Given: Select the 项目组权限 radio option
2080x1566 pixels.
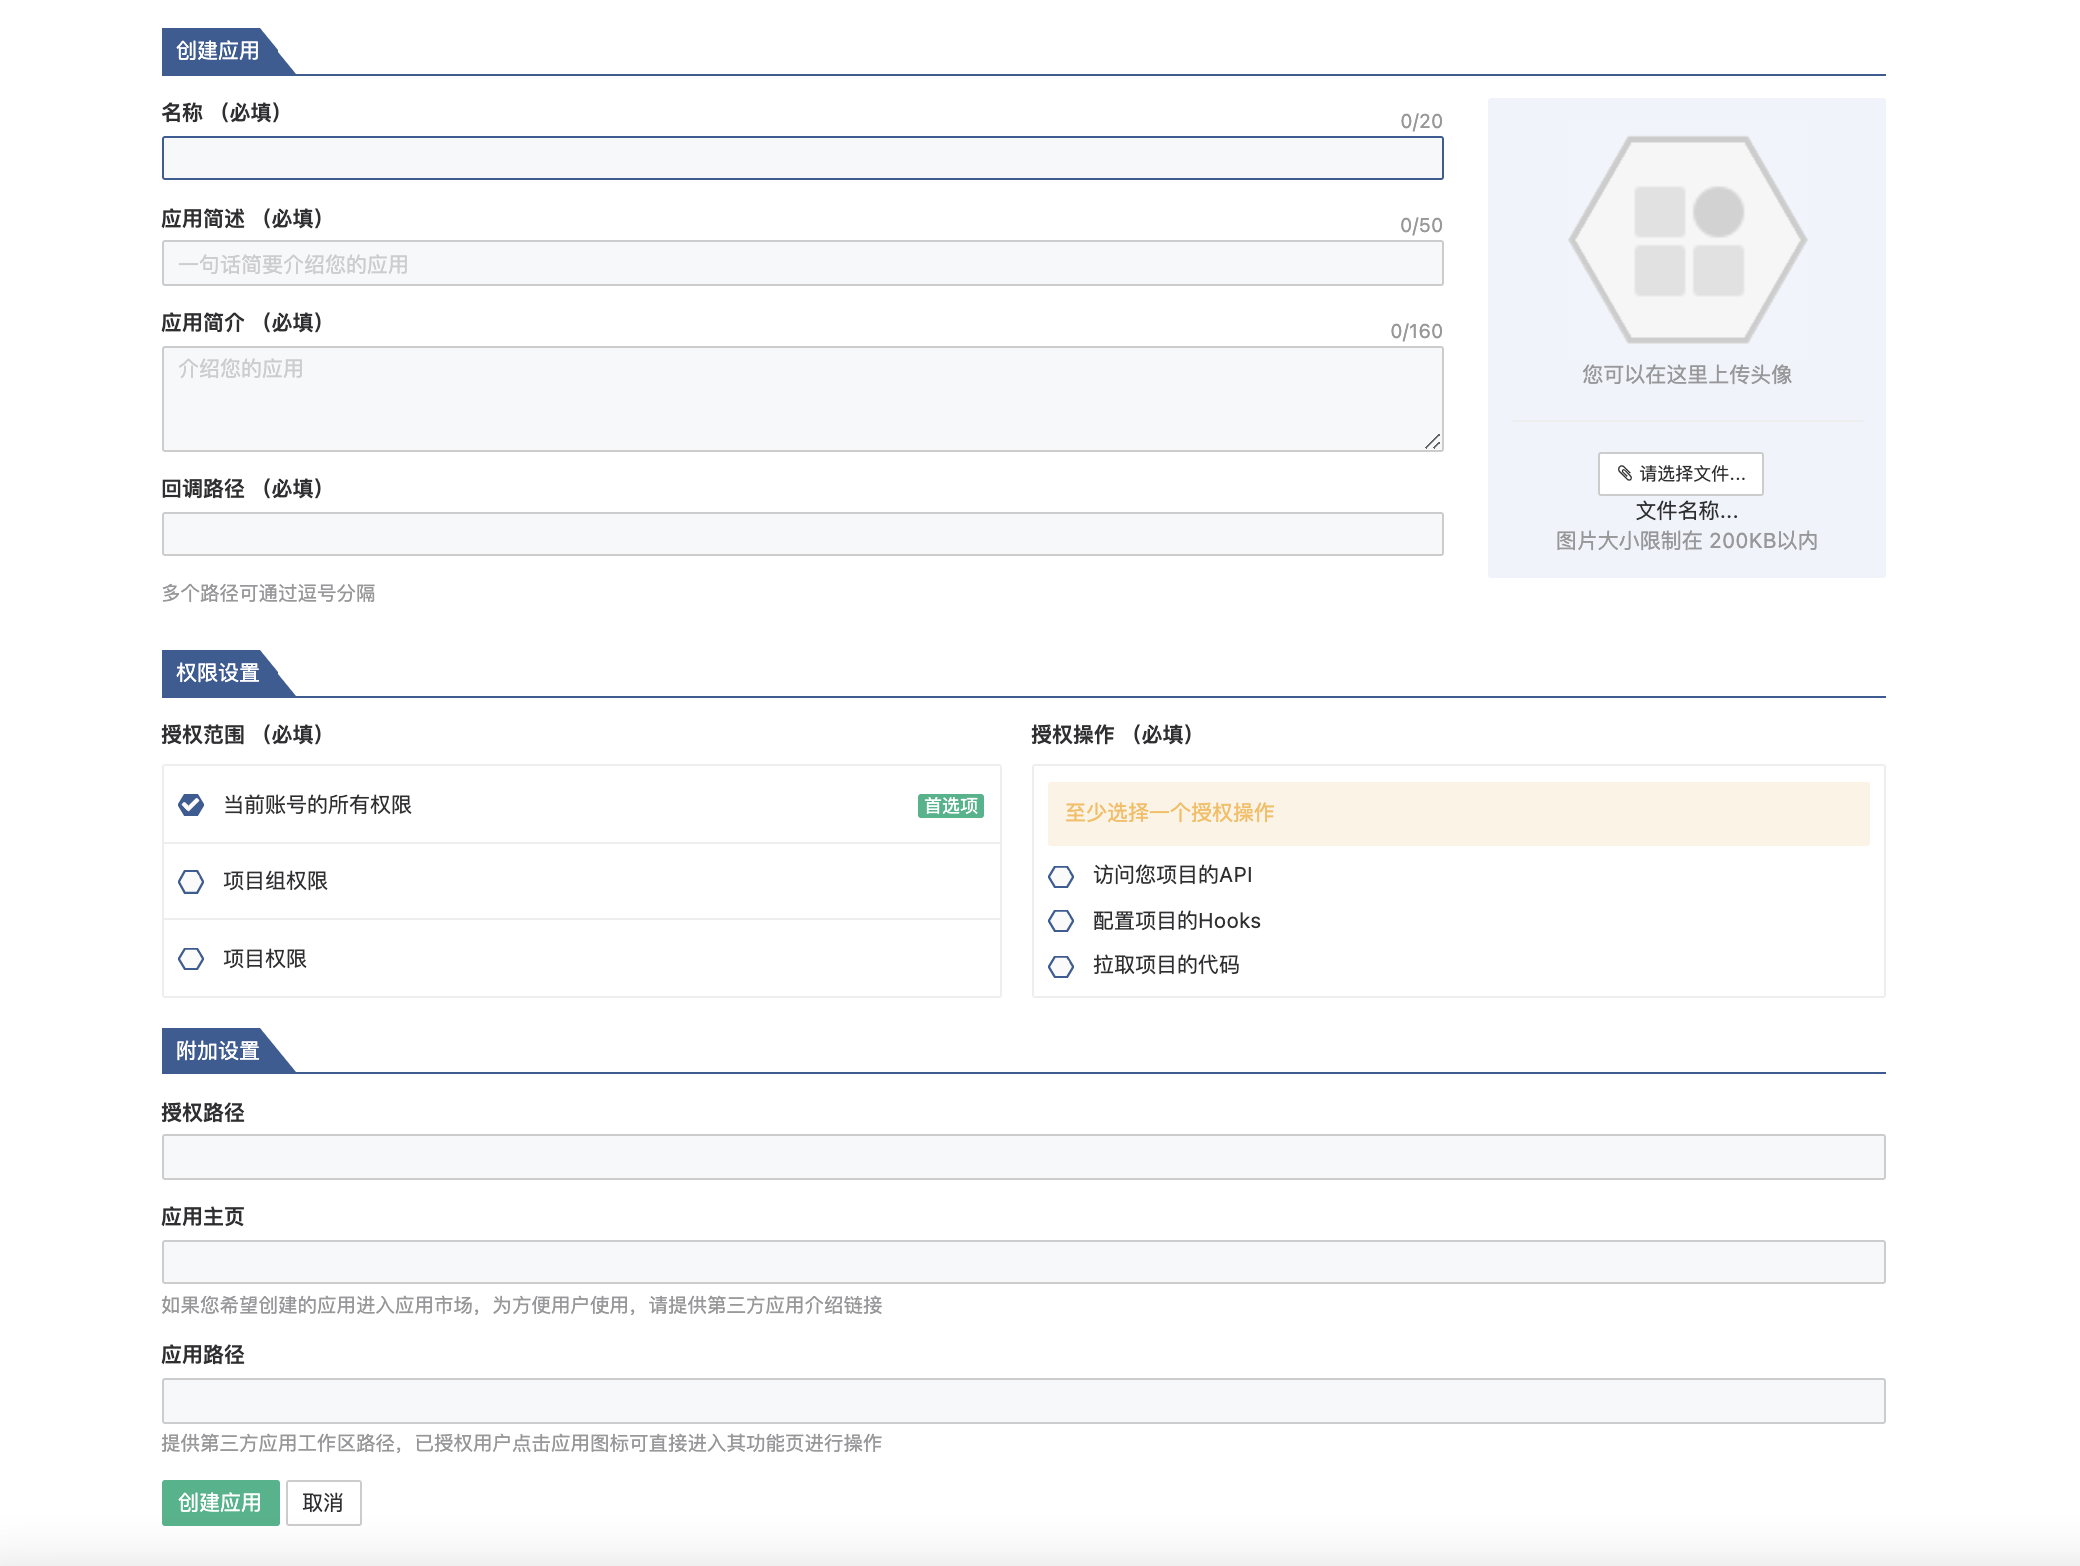Looking at the screenshot, I should [191, 881].
